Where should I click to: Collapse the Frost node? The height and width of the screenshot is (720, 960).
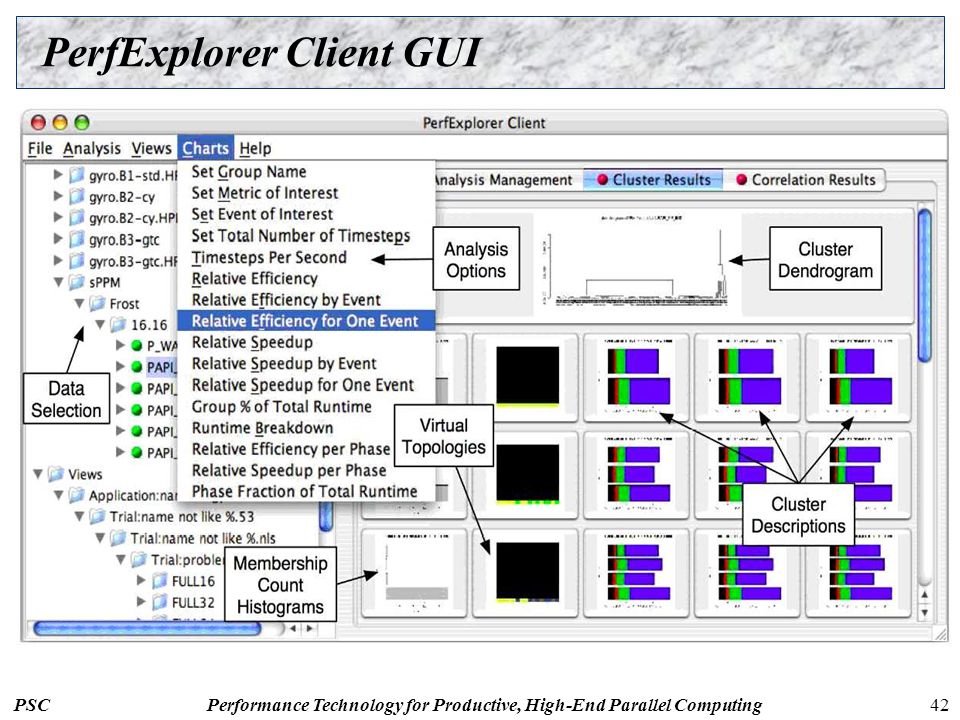coord(79,304)
